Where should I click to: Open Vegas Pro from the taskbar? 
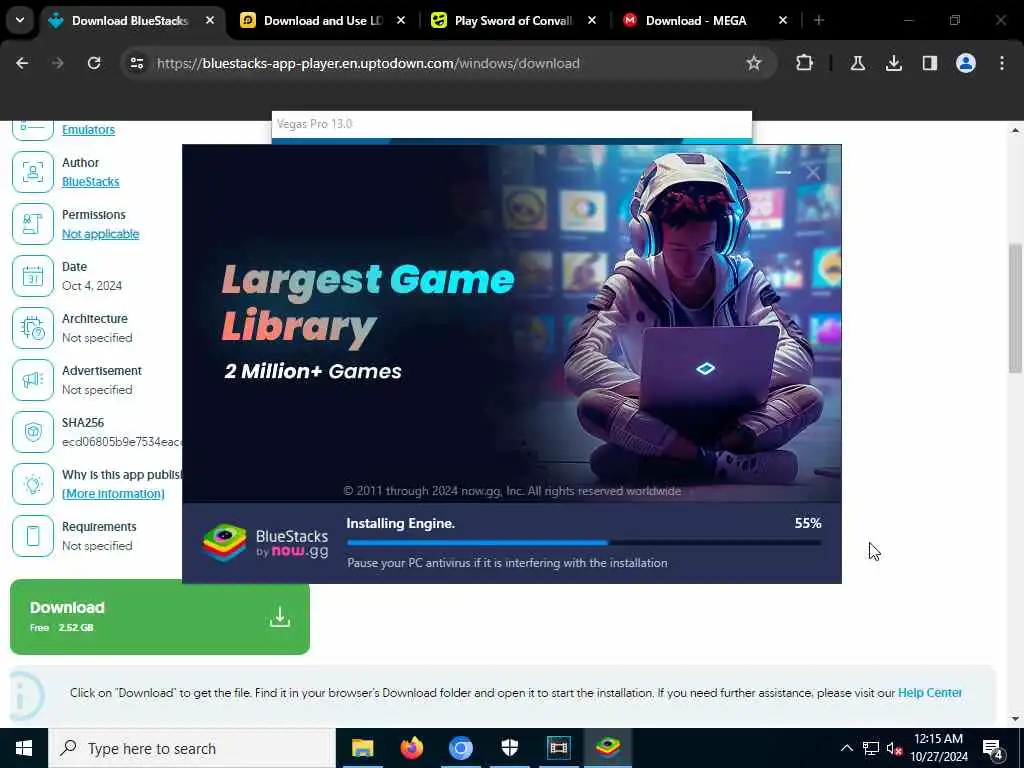pos(558,748)
